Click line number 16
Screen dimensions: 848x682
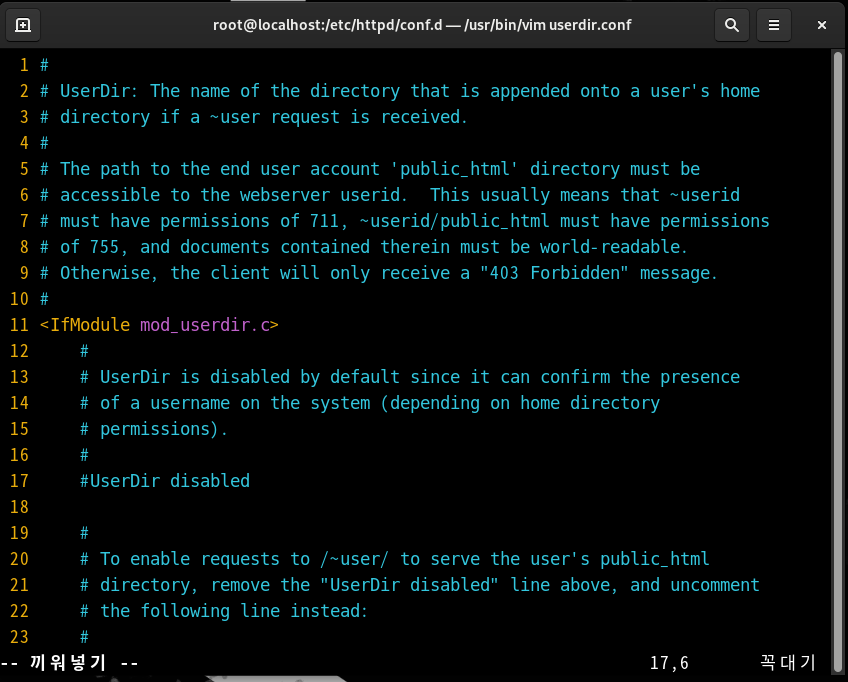(19, 455)
